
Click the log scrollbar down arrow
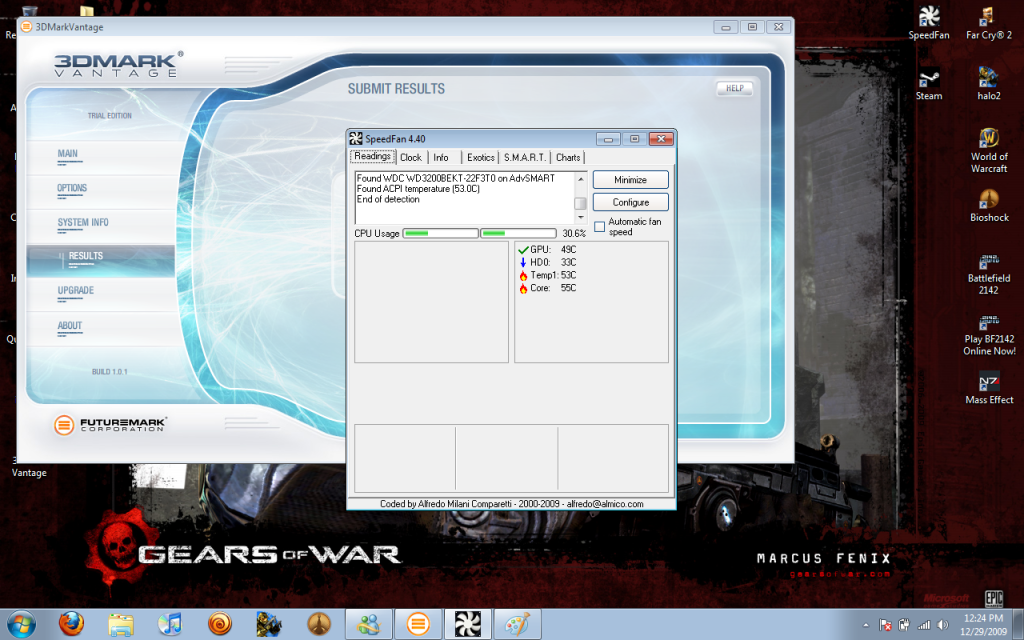[580, 217]
